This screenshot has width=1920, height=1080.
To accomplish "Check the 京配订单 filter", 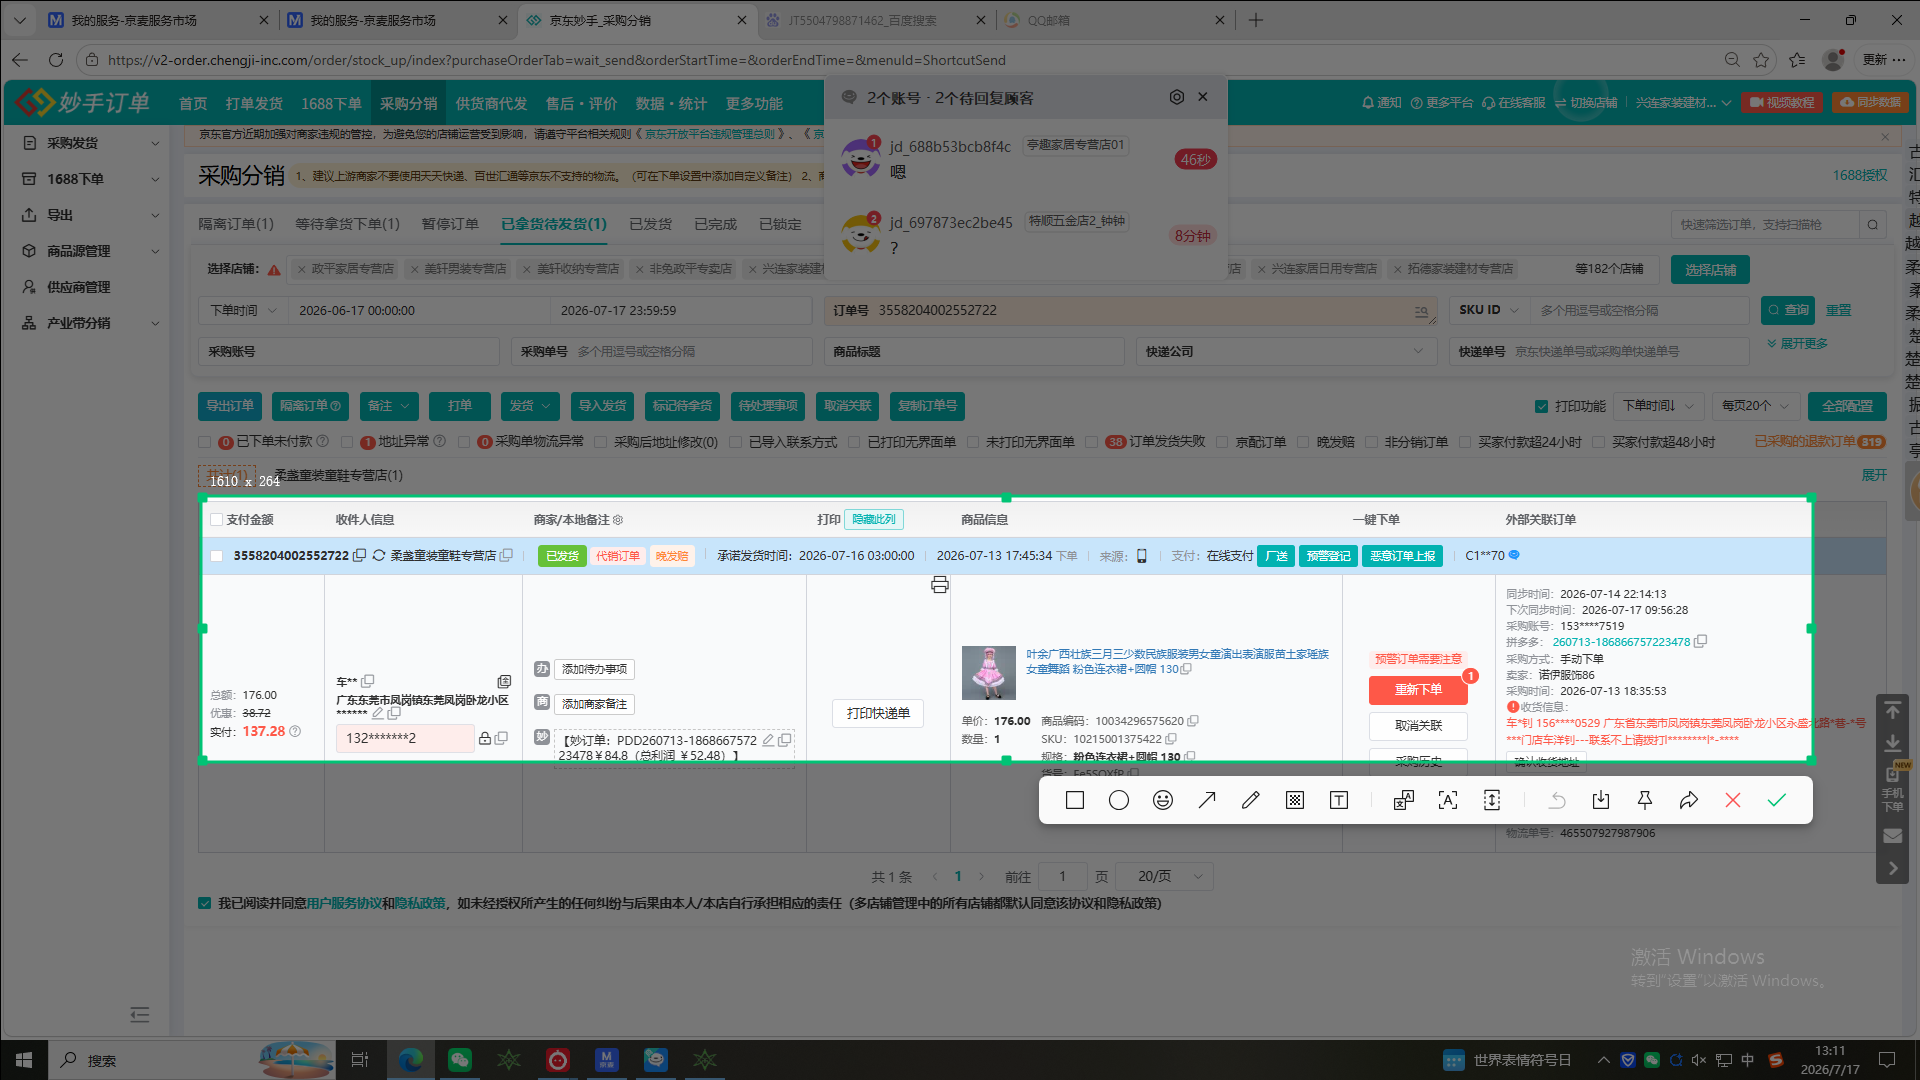I will [x=1222, y=442].
